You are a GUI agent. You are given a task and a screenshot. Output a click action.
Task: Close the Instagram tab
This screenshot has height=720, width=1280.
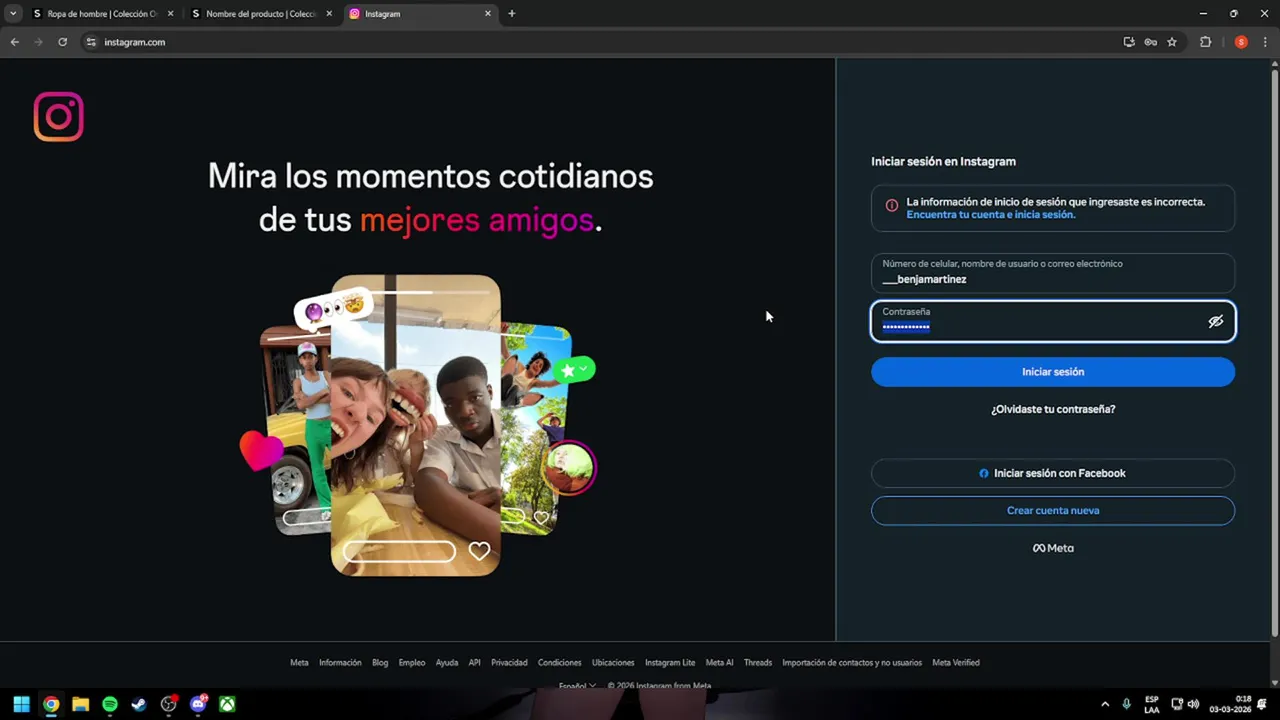click(x=488, y=14)
